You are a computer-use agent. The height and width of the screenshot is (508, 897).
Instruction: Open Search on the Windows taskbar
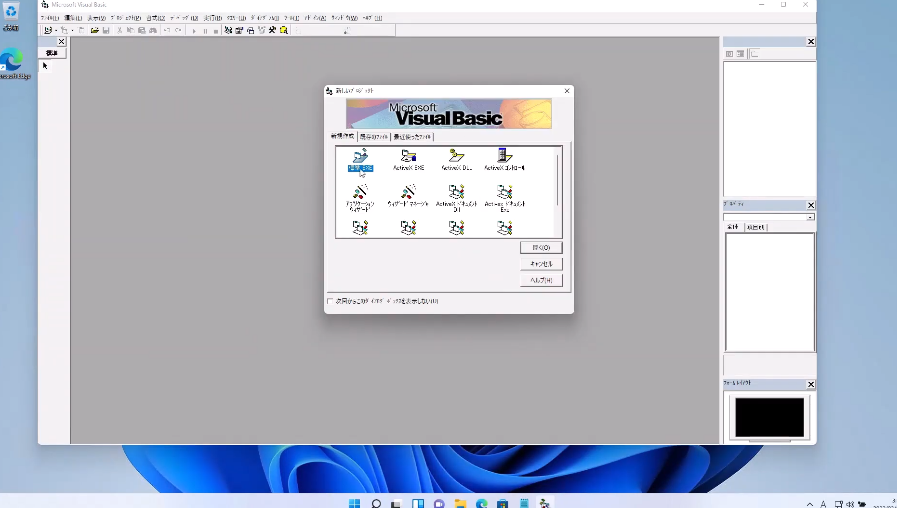376,503
